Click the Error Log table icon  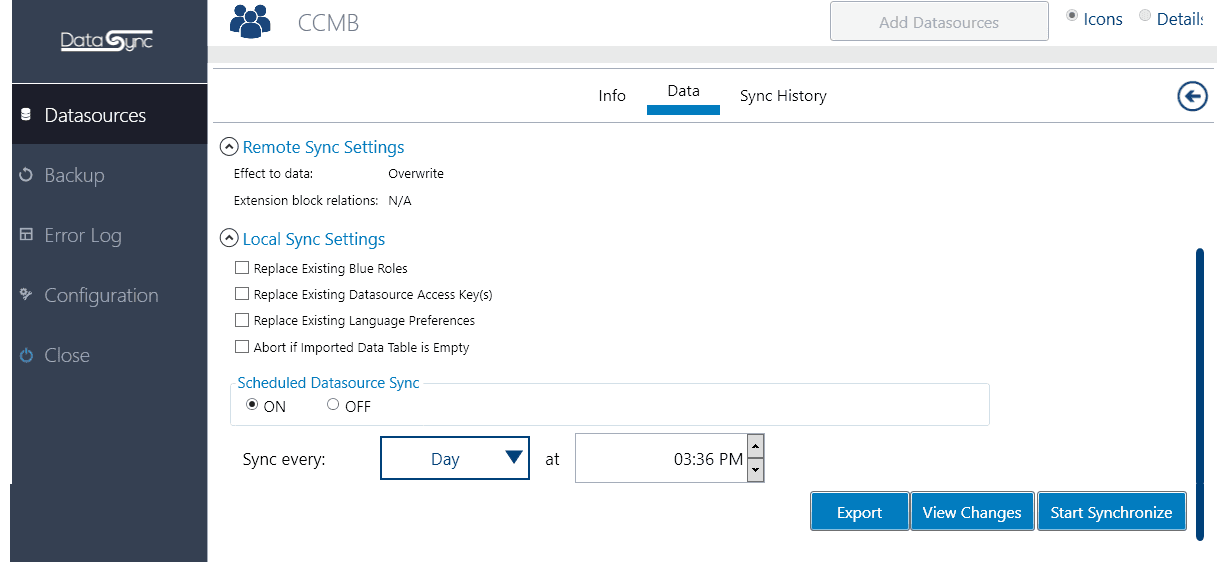pos(26,236)
